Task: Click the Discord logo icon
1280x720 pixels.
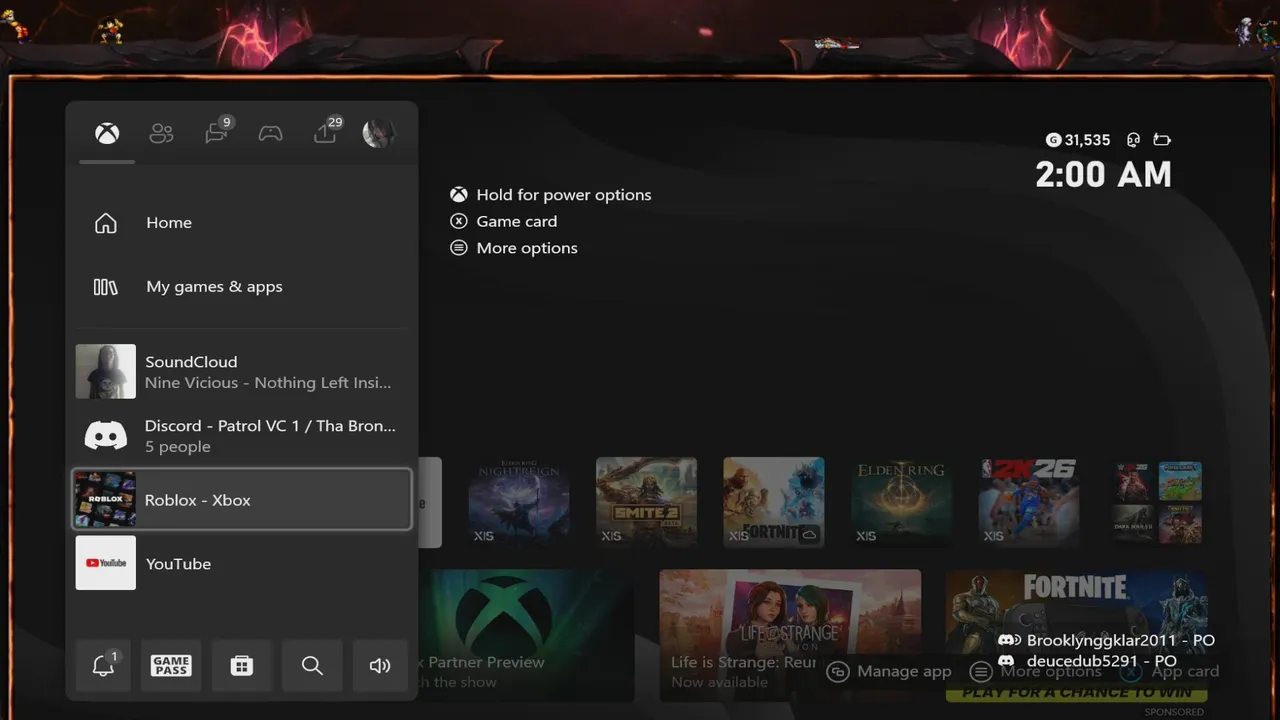Action: pos(106,435)
